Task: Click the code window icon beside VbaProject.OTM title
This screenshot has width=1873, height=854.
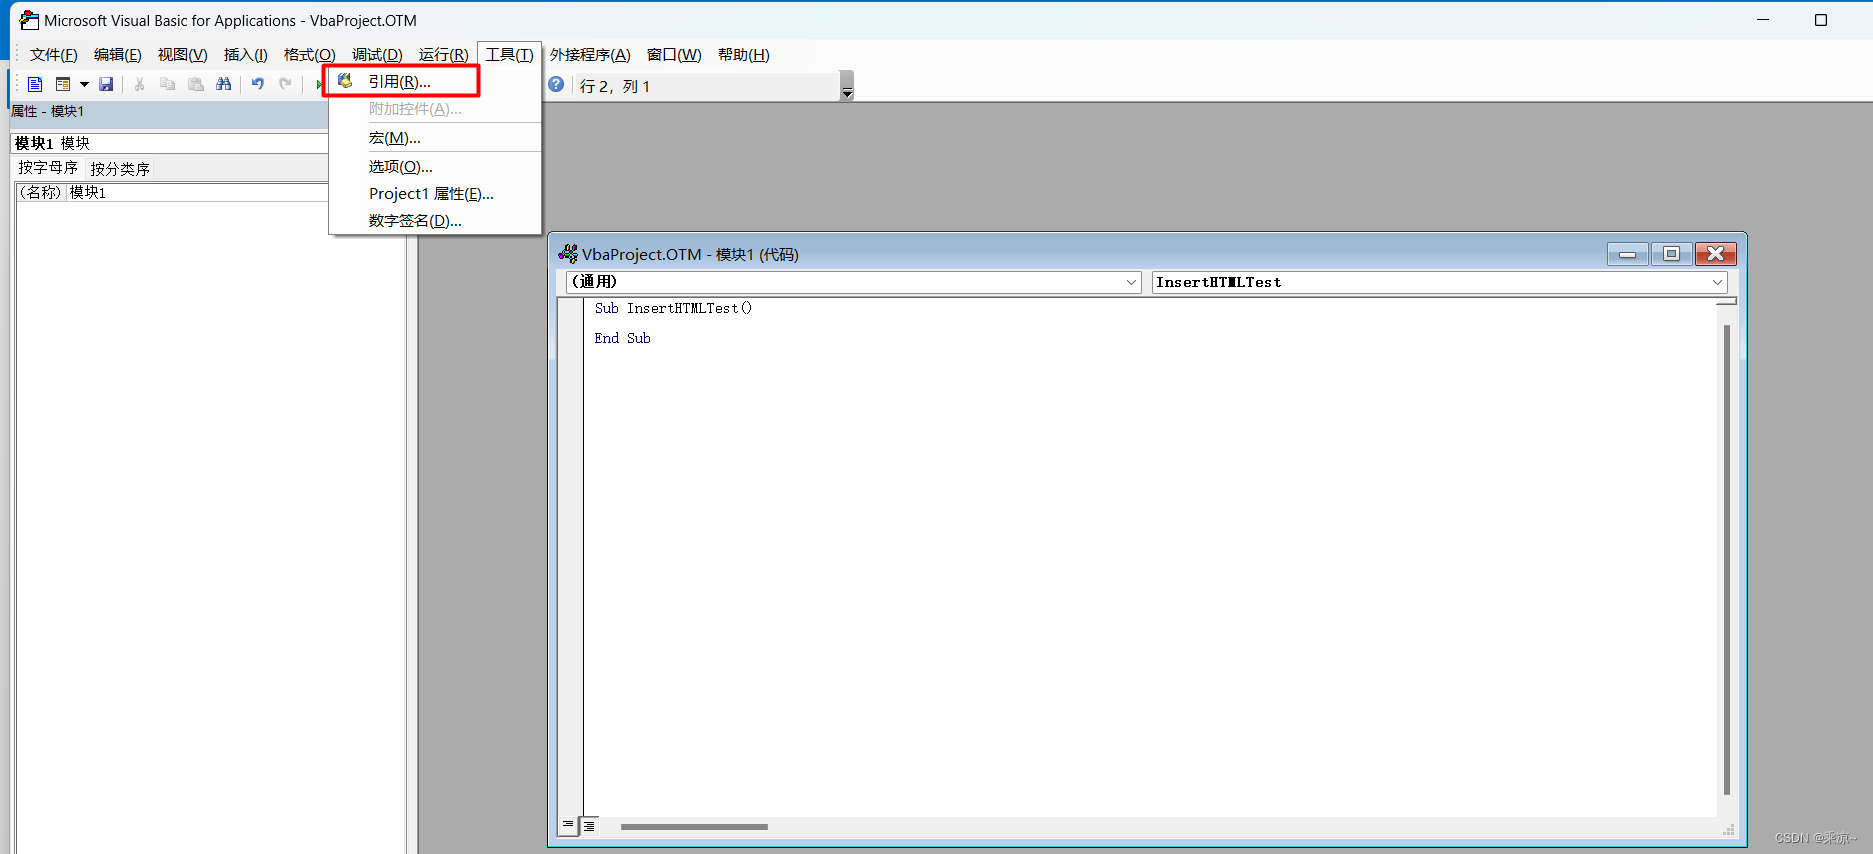Action: [x=568, y=254]
